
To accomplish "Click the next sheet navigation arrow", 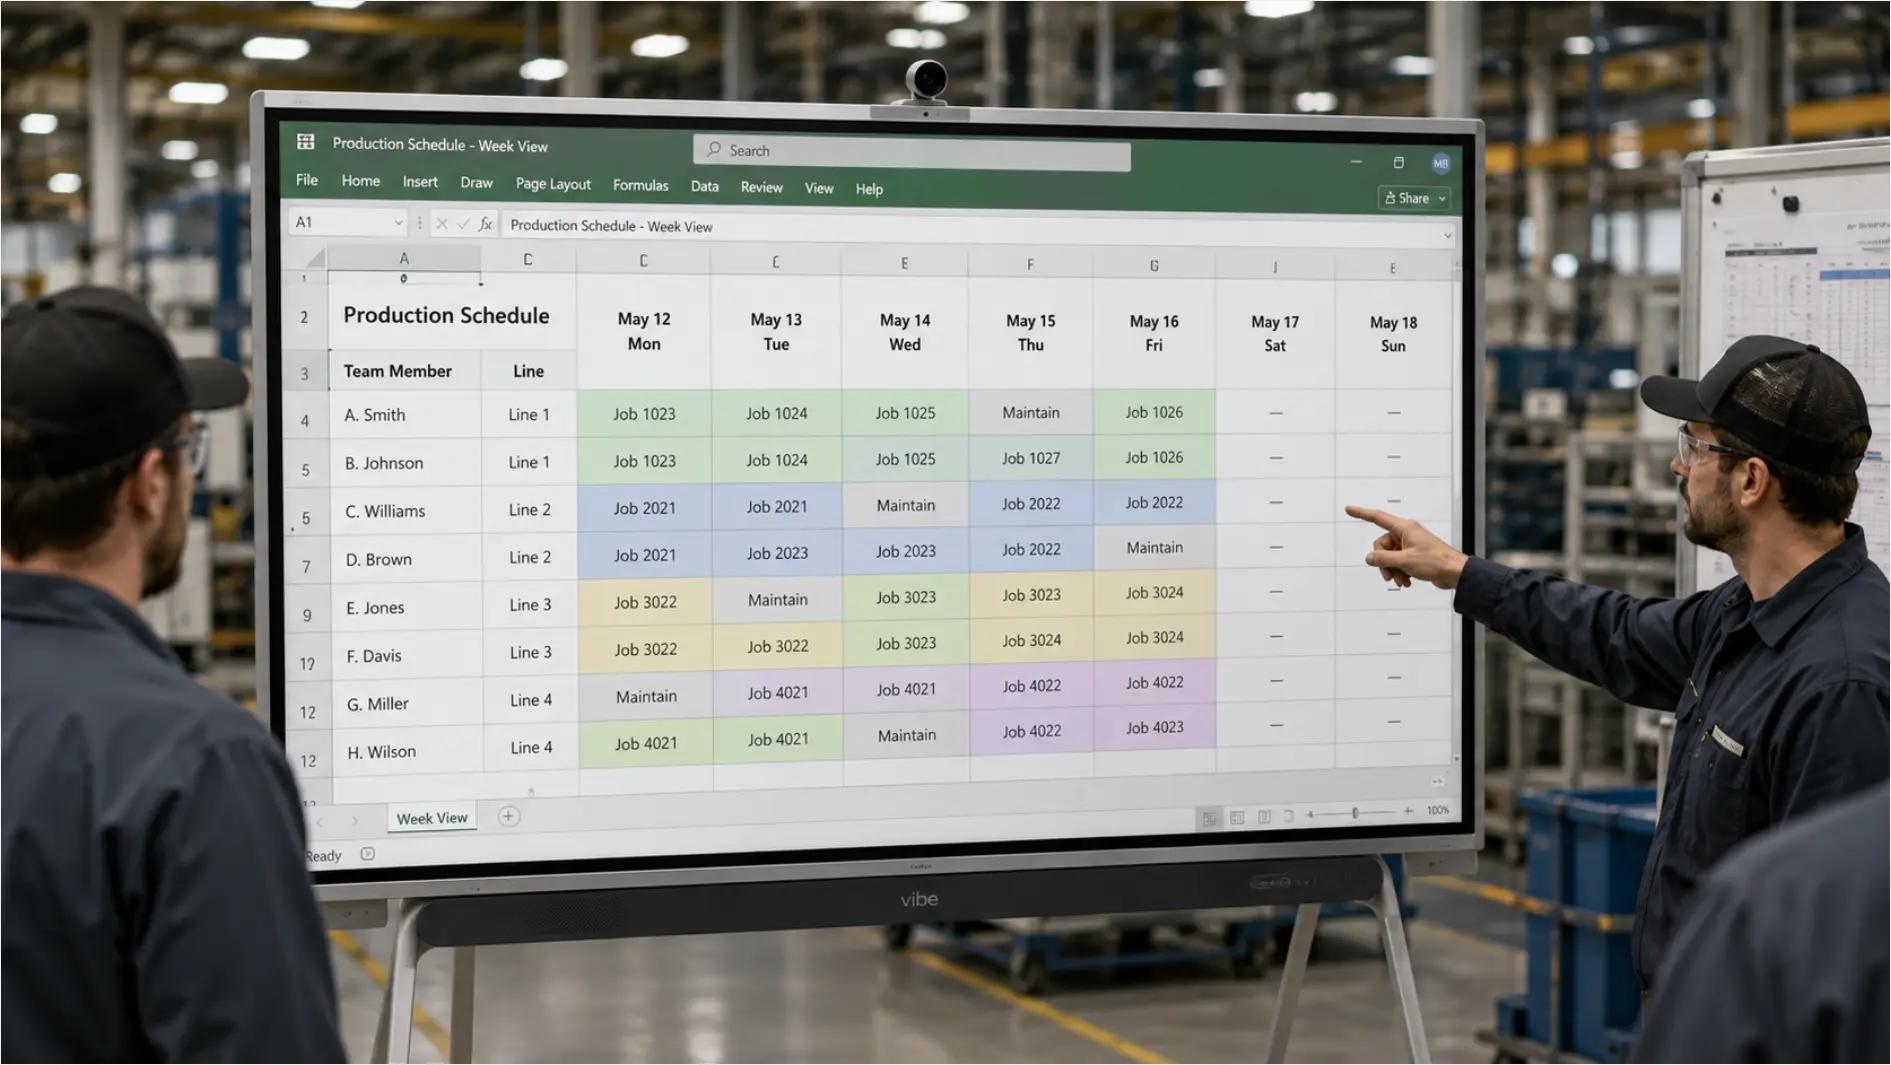I will point(354,821).
